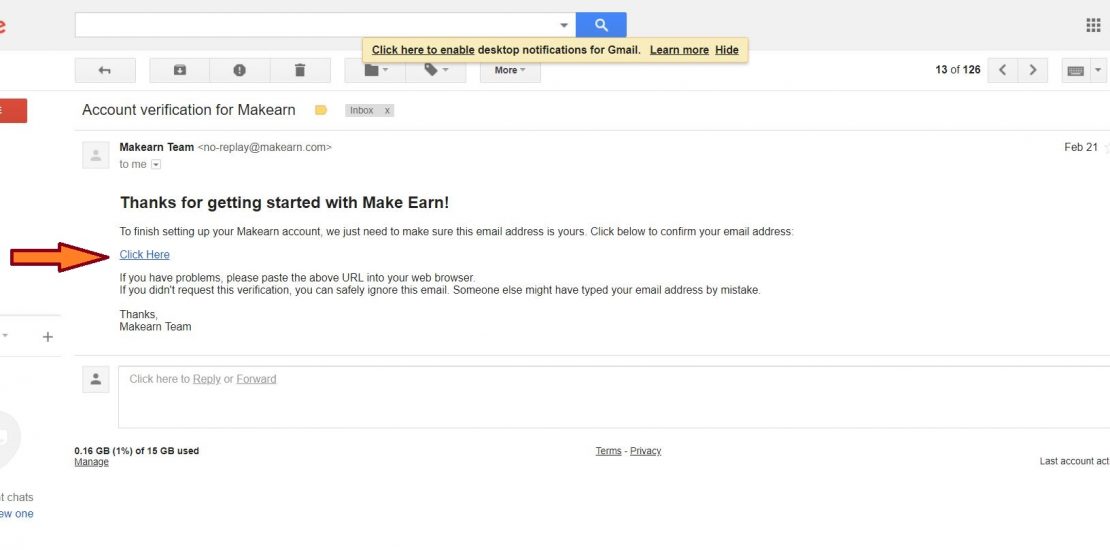Image resolution: width=1110 pixels, height=550 pixels.
Task: Open the Labels dropdown
Action: pyautogui.click(x=436, y=70)
